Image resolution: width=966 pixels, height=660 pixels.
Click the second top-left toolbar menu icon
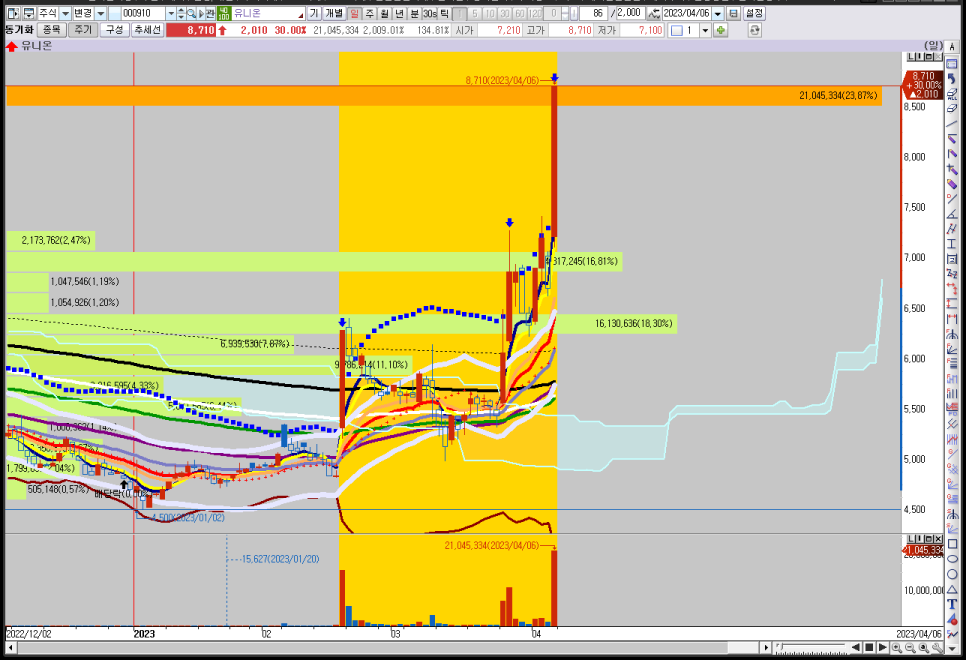click(28, 13)
